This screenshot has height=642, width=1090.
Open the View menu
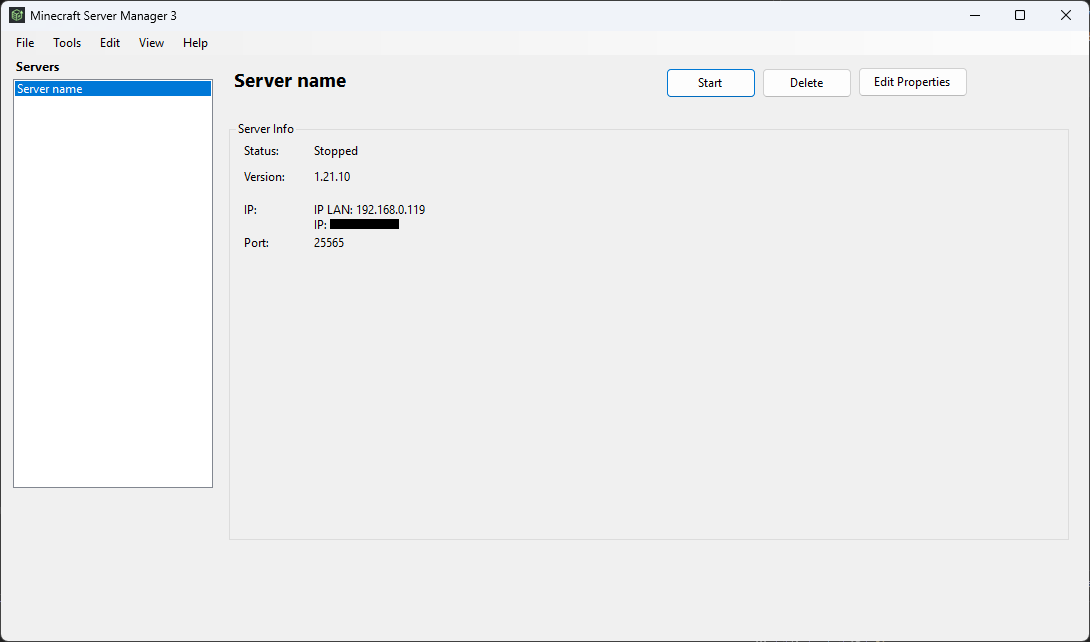(151, 43)
